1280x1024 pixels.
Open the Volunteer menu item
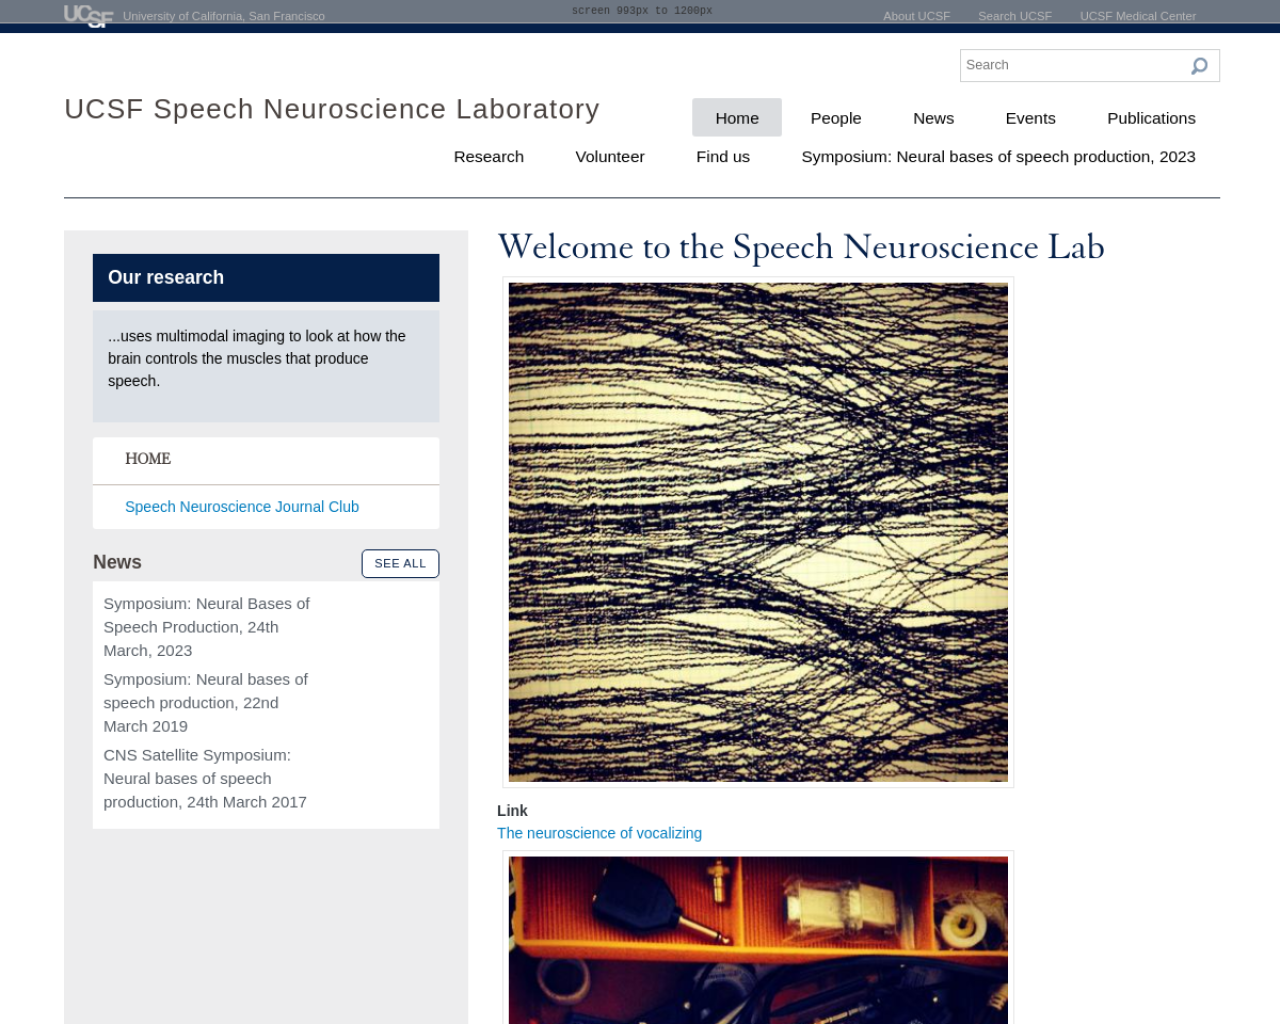(x=610, y=157)
